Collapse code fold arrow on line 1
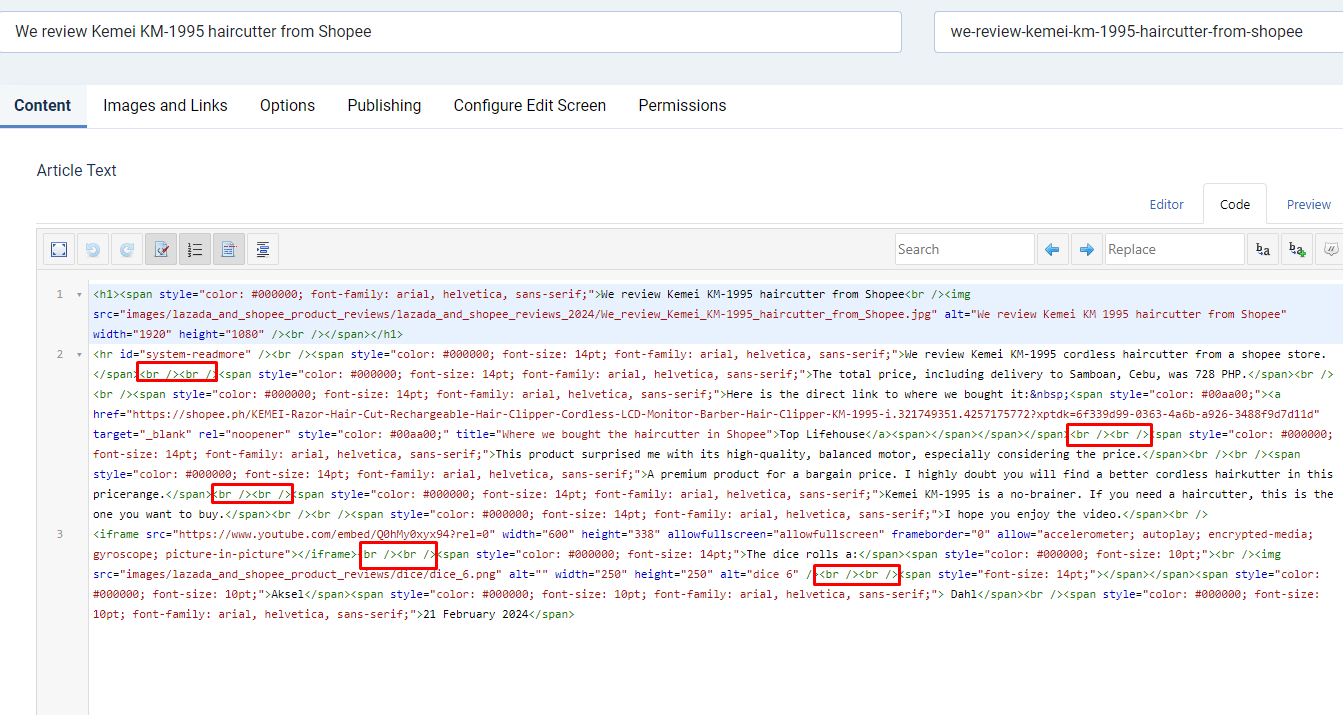The image size is (1343, 715). point(79,295)
